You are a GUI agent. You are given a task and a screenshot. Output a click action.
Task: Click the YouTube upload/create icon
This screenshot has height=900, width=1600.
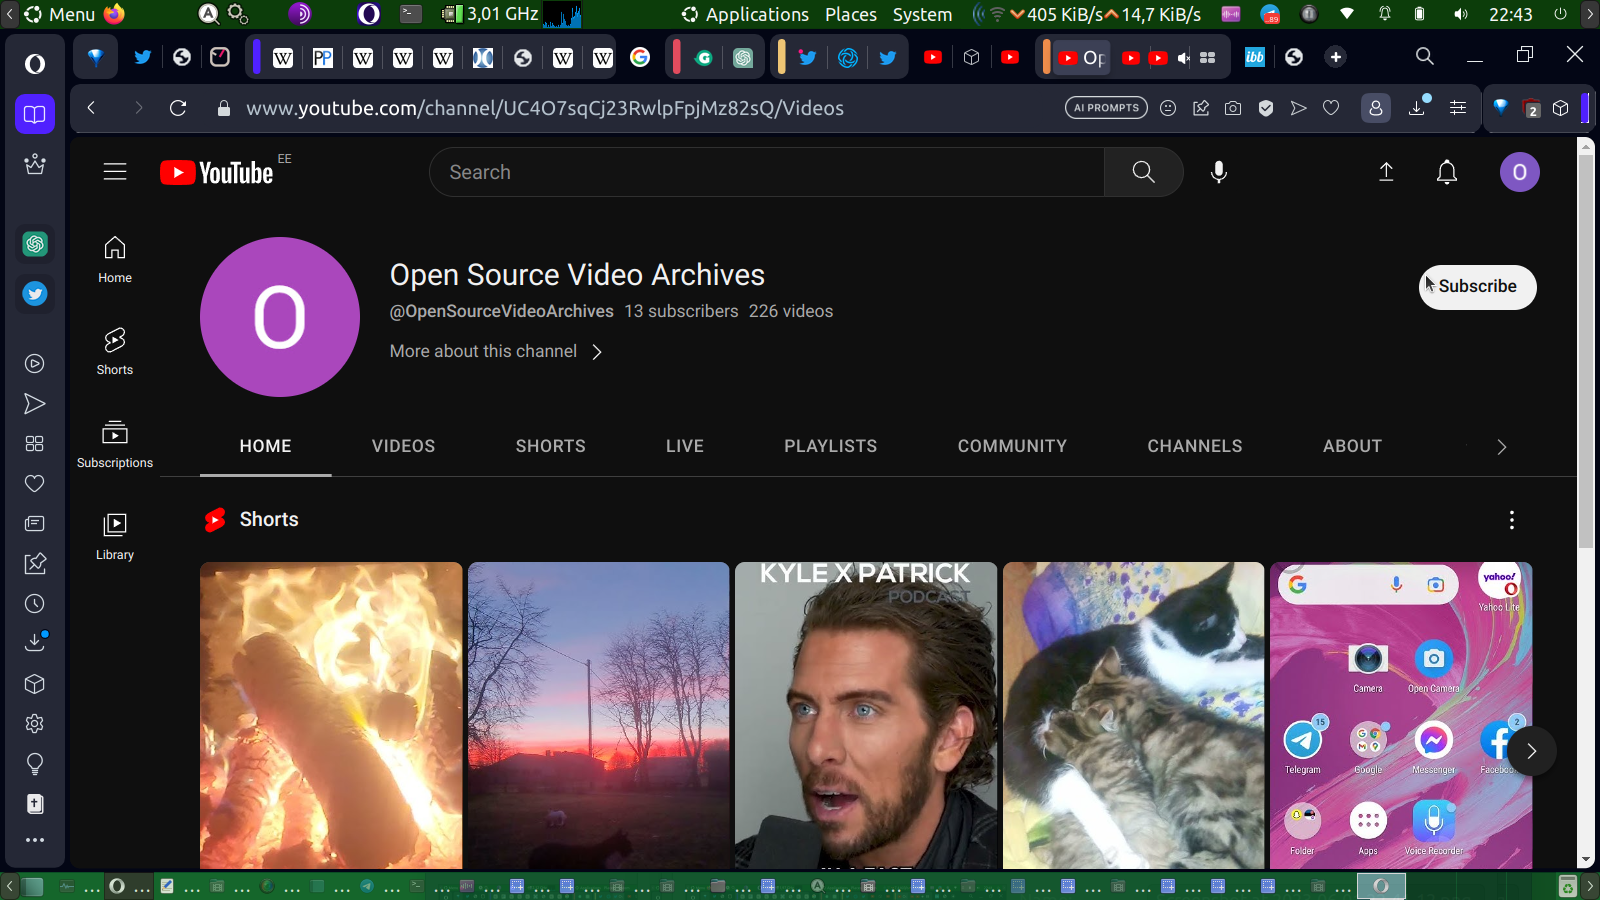1386,172
